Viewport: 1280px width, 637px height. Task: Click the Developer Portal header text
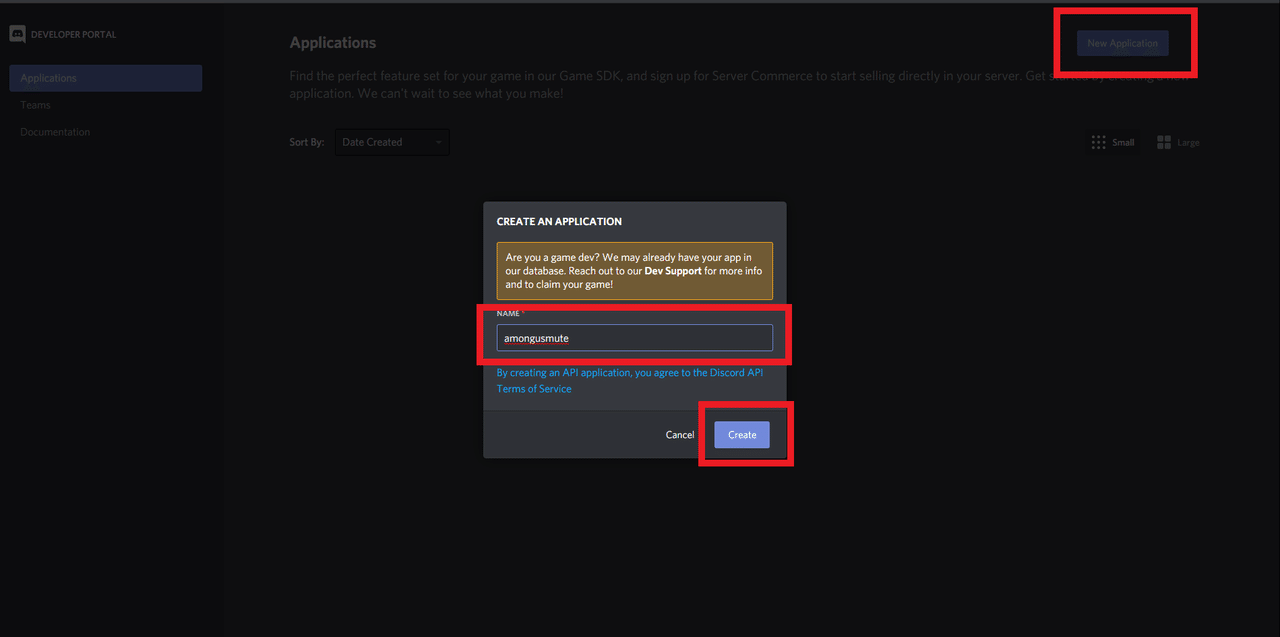coord(74,35)
